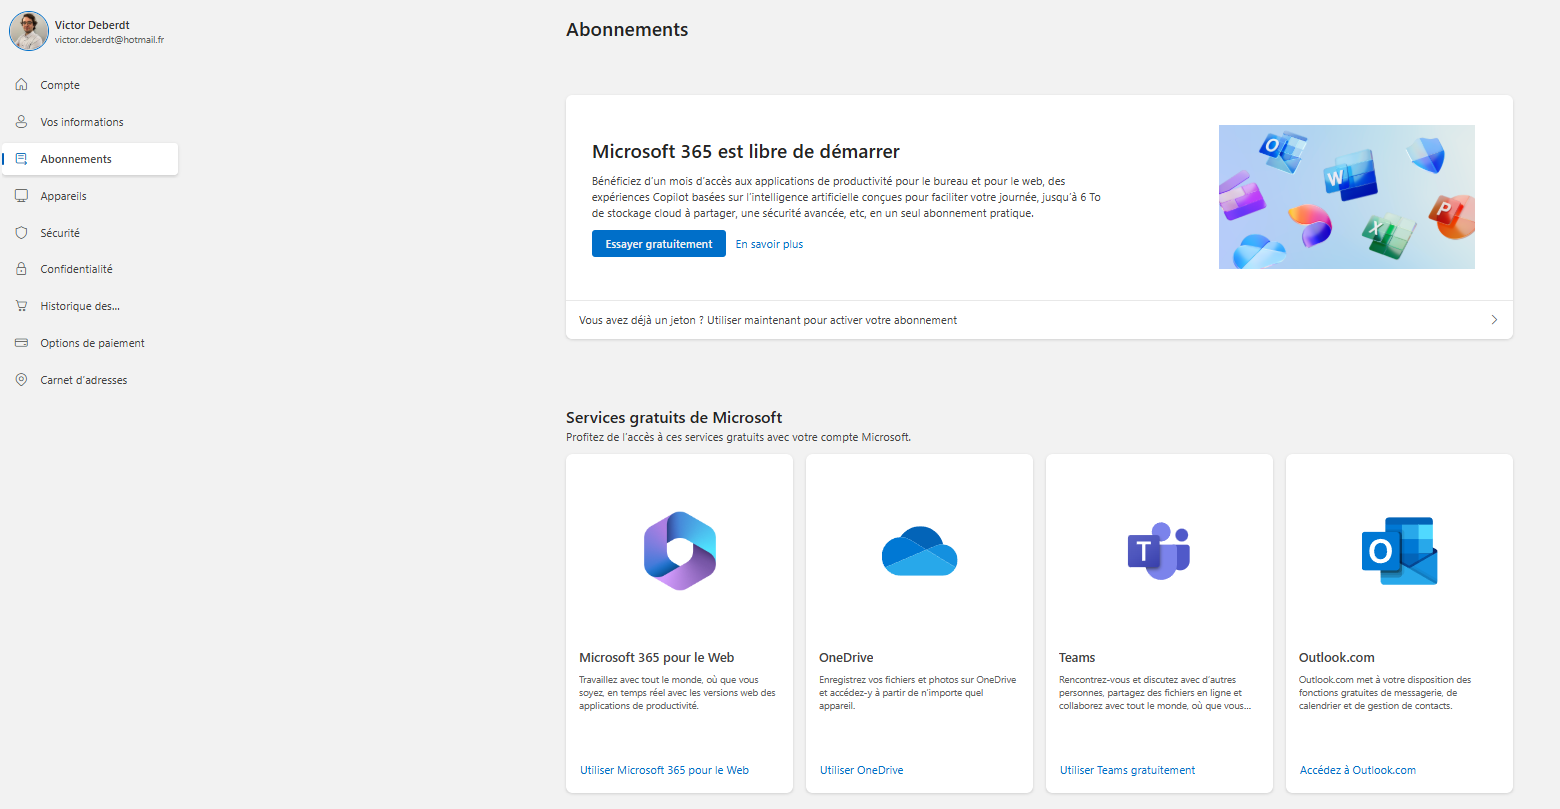Click the Outlook.com card title

click(x=1336, y=657)
